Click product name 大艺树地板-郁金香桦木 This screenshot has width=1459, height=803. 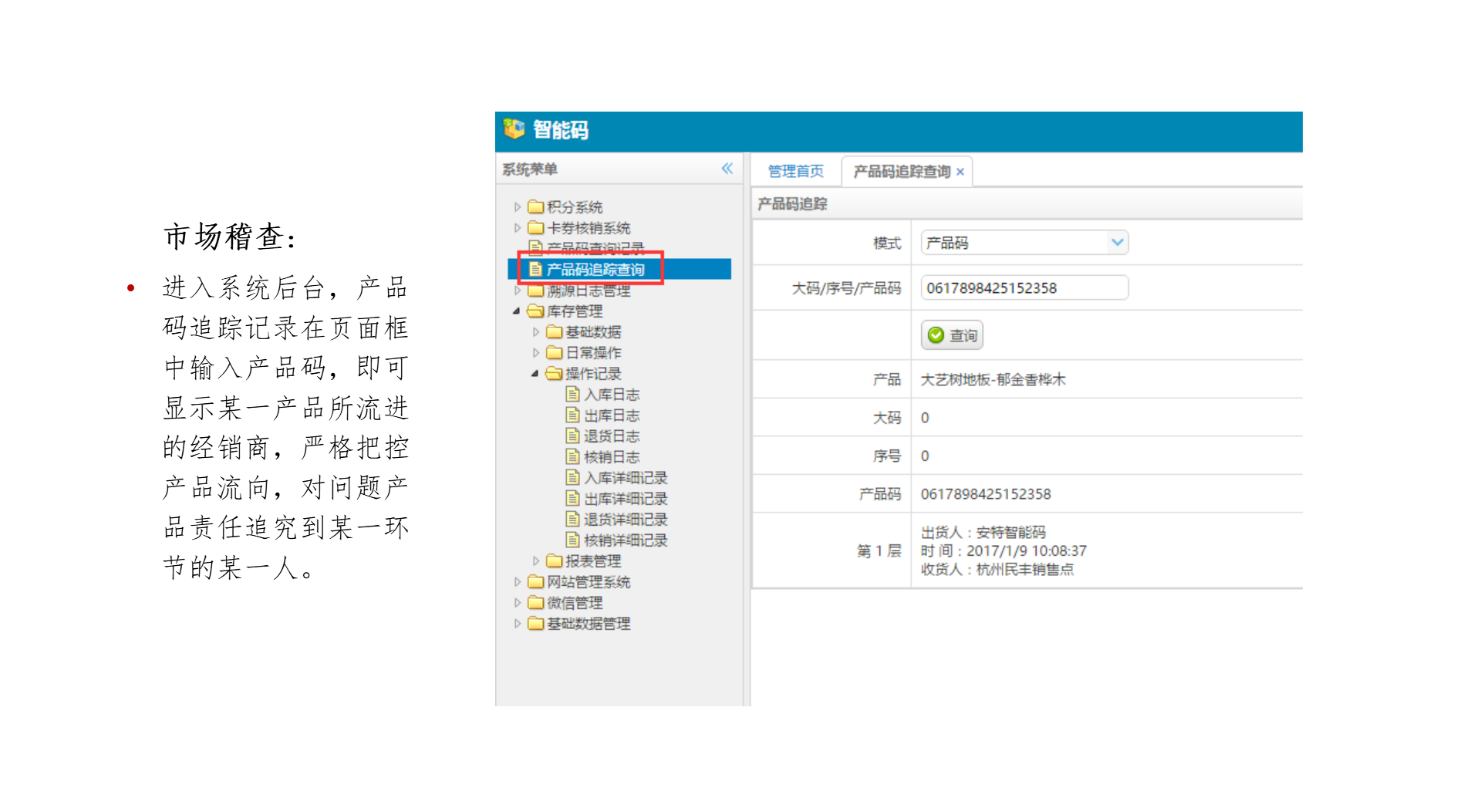[x=993, y=380]
